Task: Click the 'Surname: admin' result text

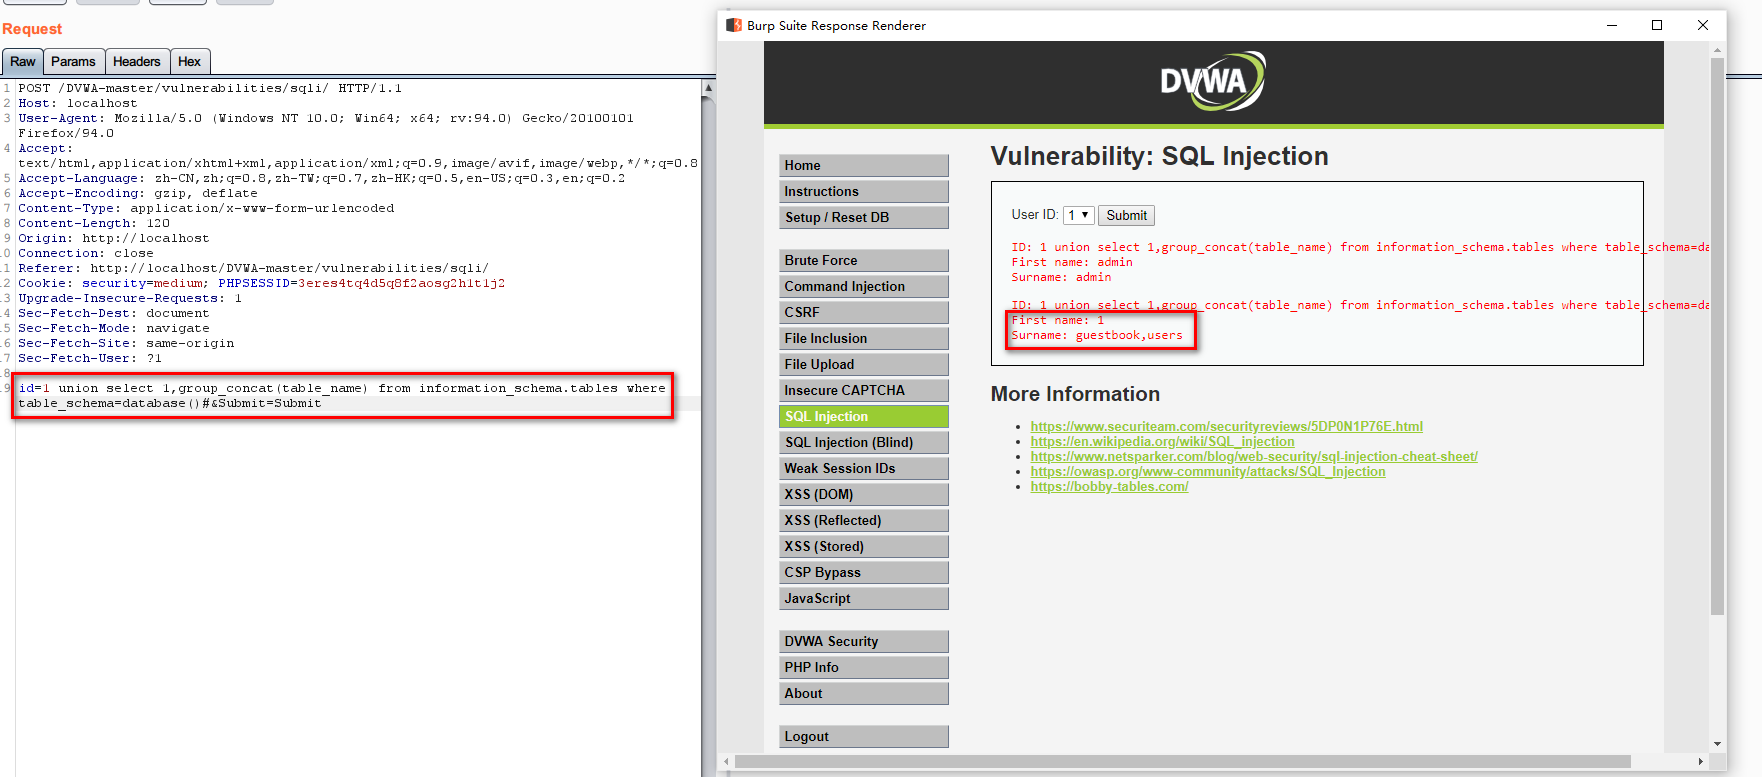Action: tap(1061, 277)
